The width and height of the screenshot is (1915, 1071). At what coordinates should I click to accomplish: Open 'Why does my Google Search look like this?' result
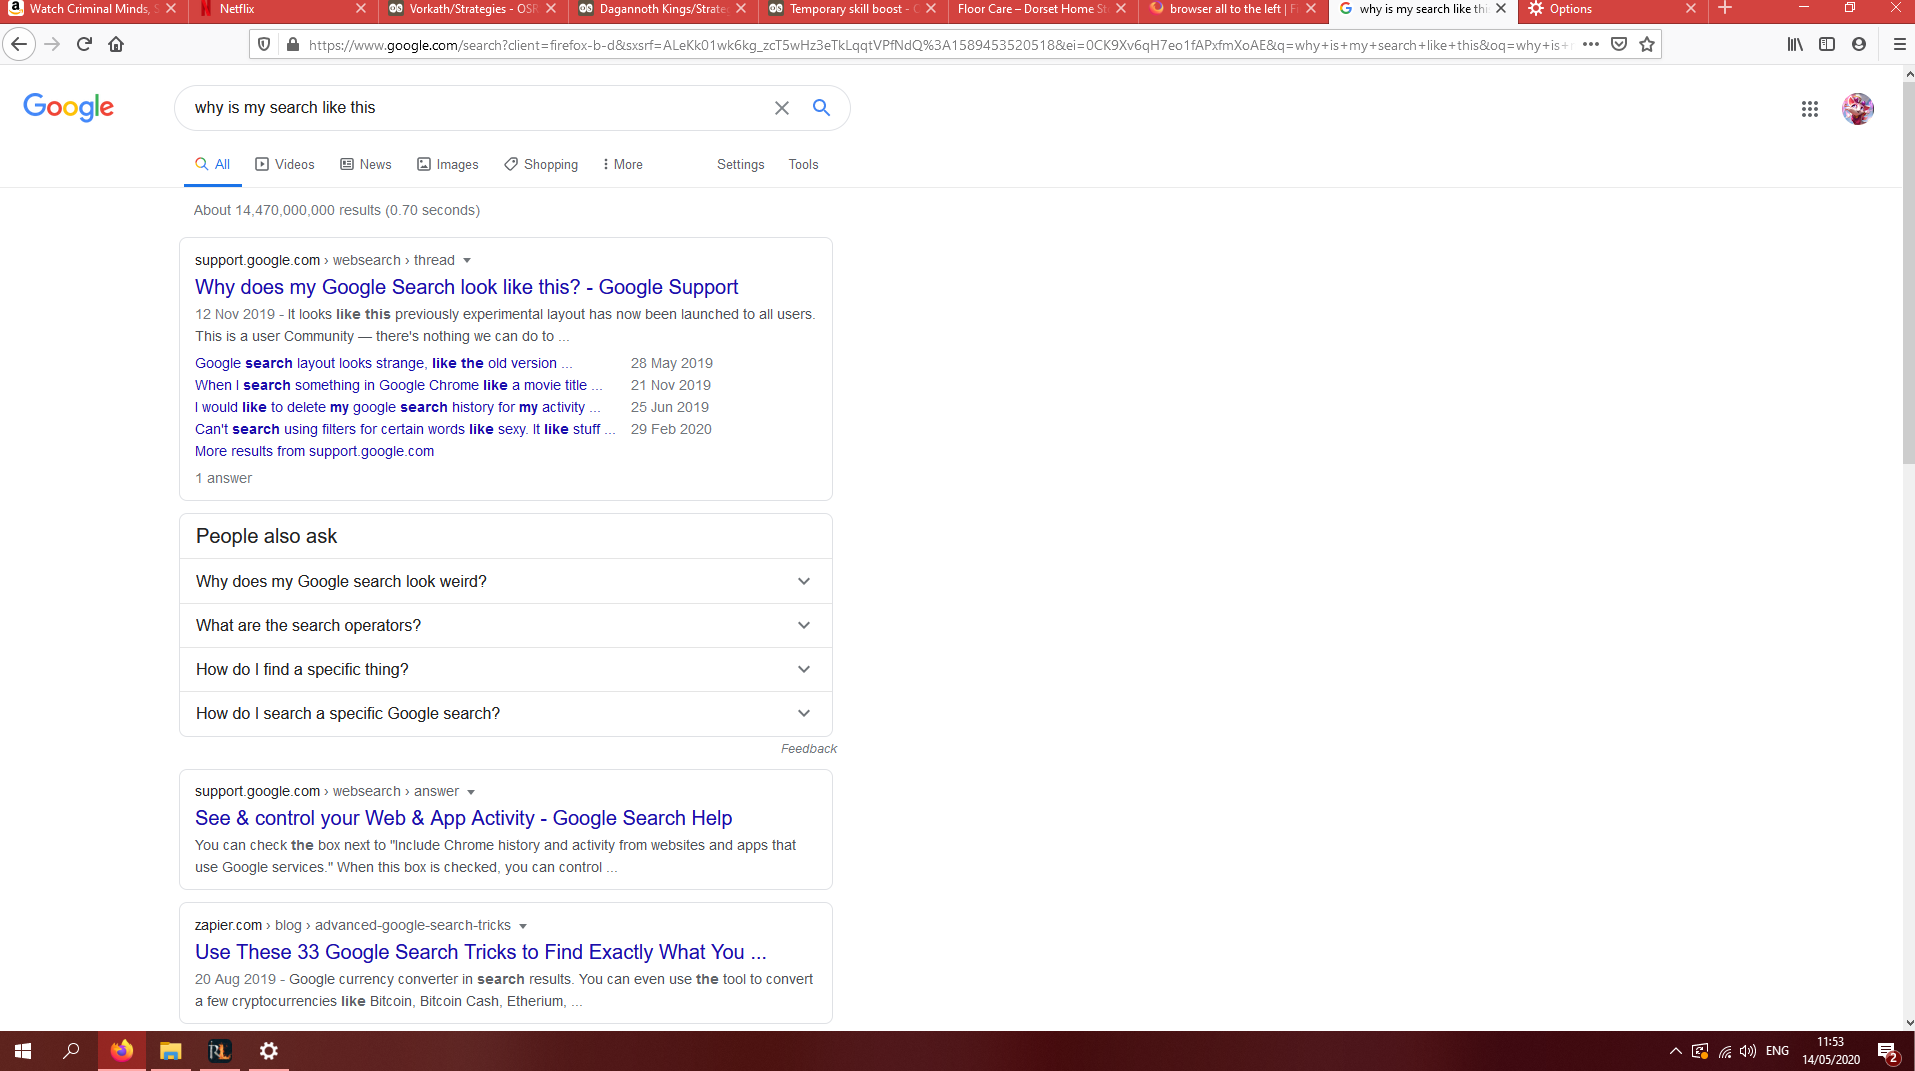point(466,287)
